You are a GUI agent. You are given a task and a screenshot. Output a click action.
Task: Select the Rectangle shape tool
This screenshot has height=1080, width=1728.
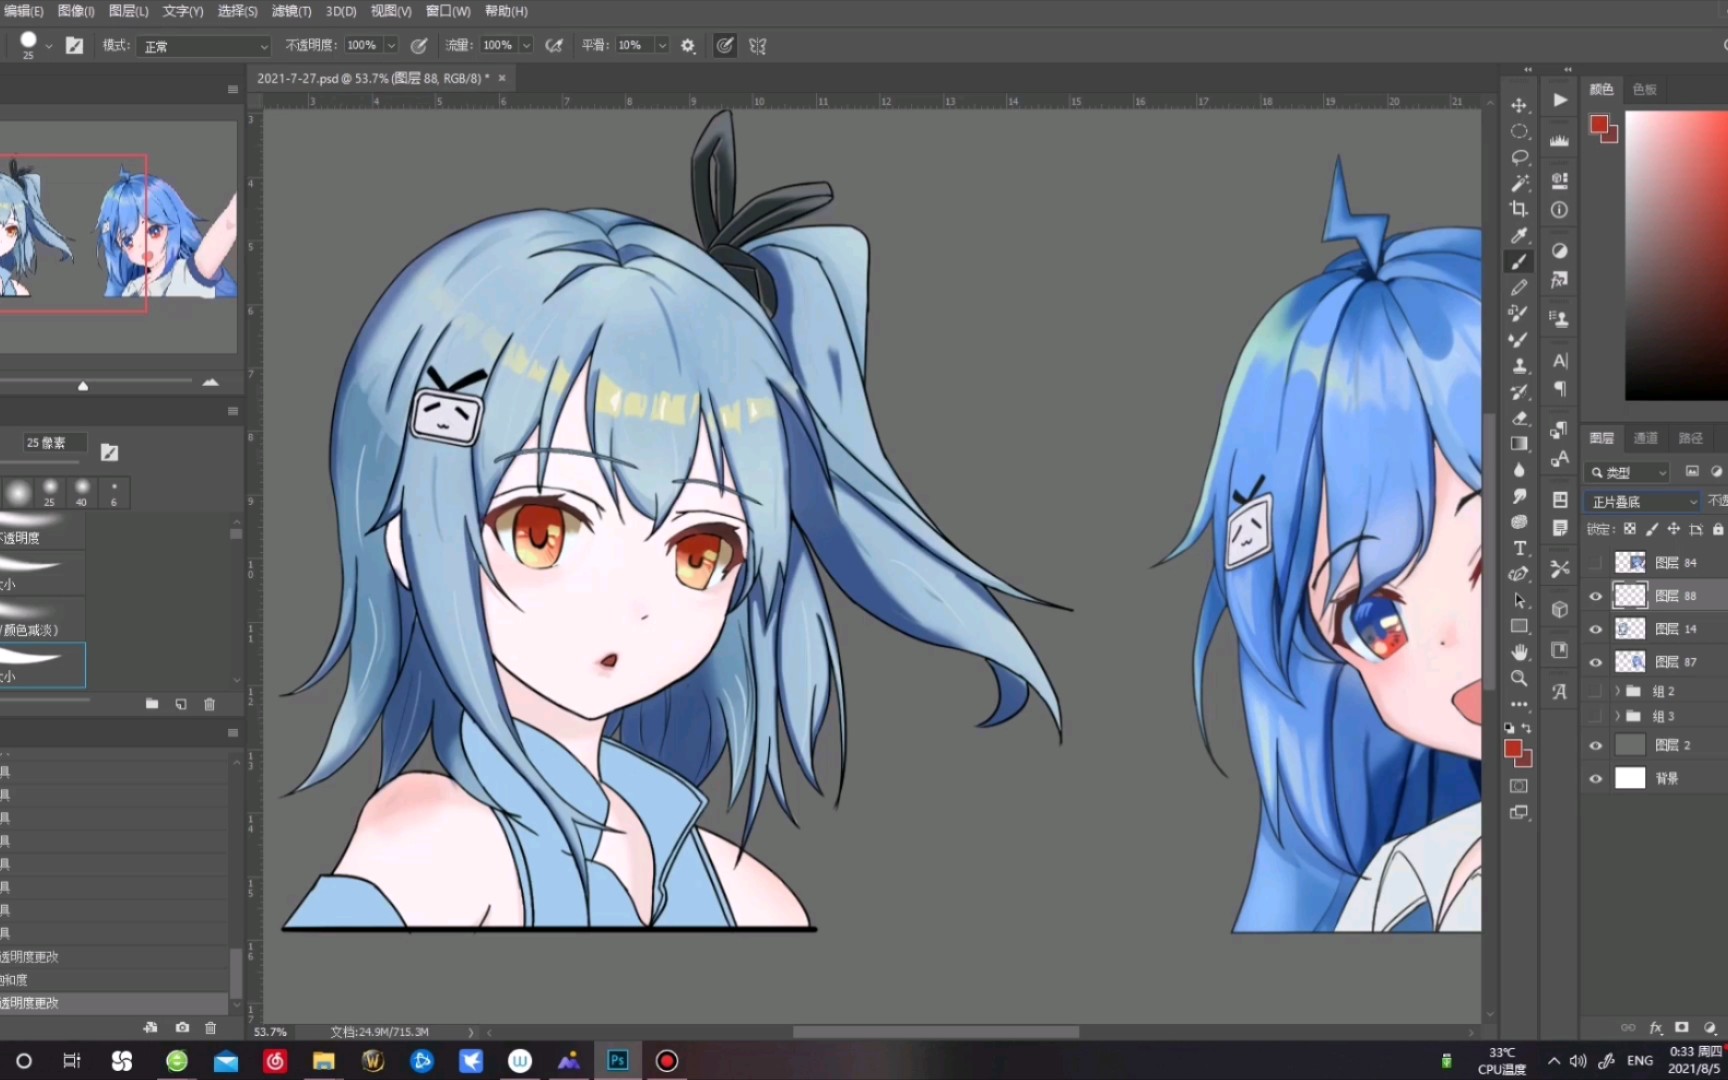click(1519, 626)
